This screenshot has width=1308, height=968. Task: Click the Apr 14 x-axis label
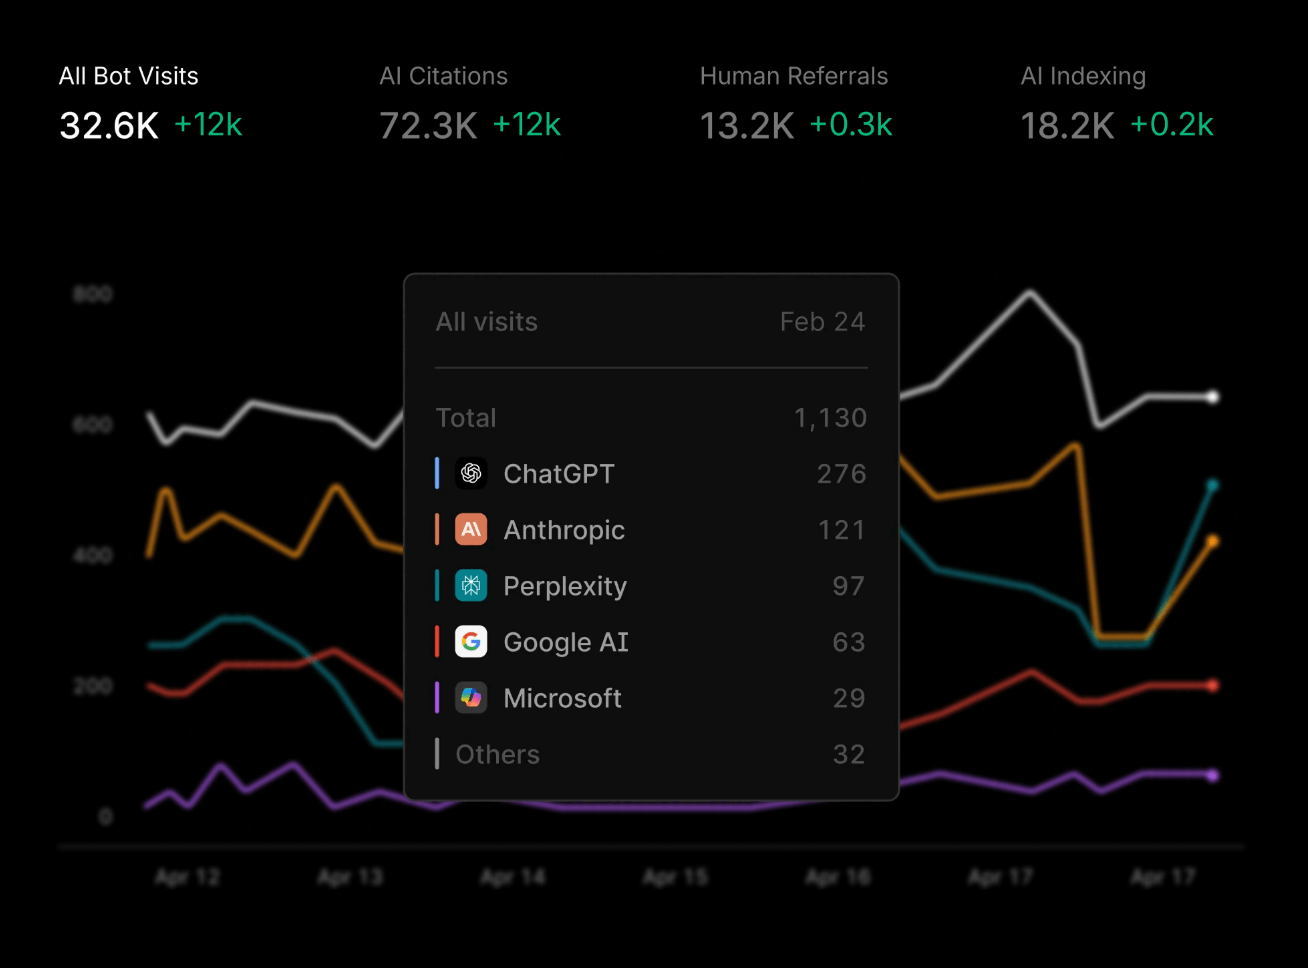pyautogui.click(x=513, y=877)
